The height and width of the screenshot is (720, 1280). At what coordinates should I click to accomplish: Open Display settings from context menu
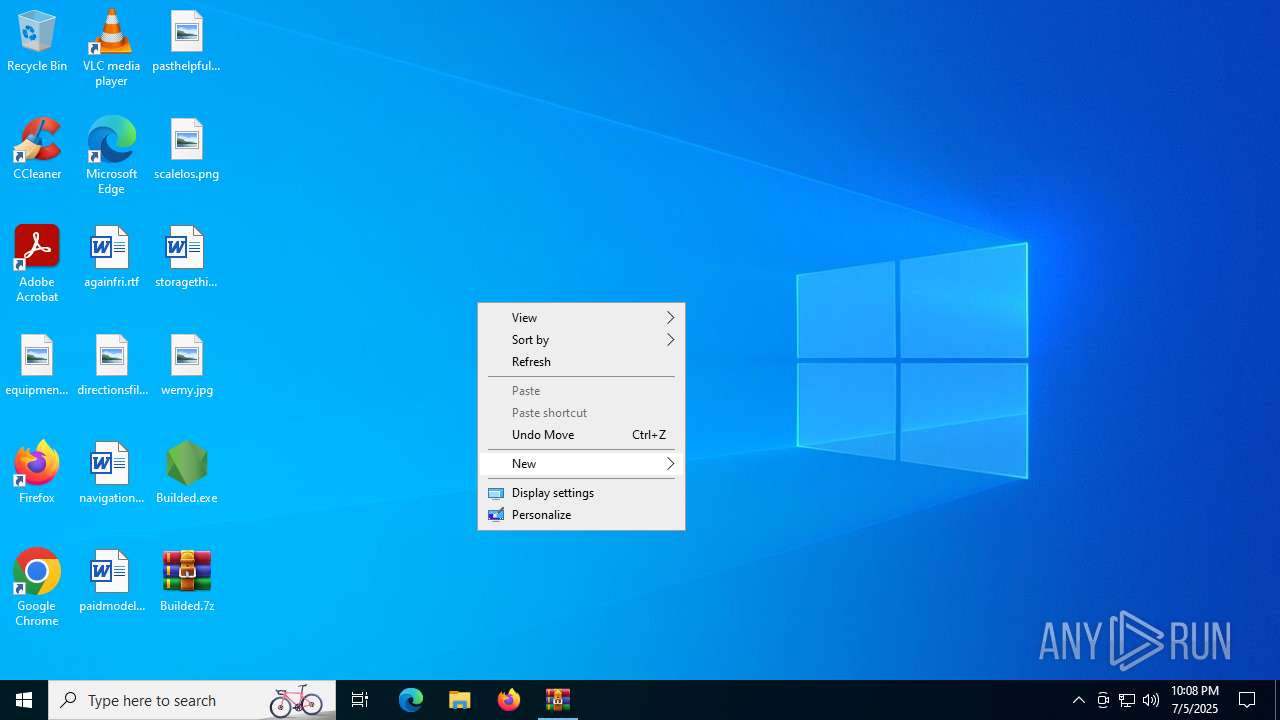coord(581,493)
